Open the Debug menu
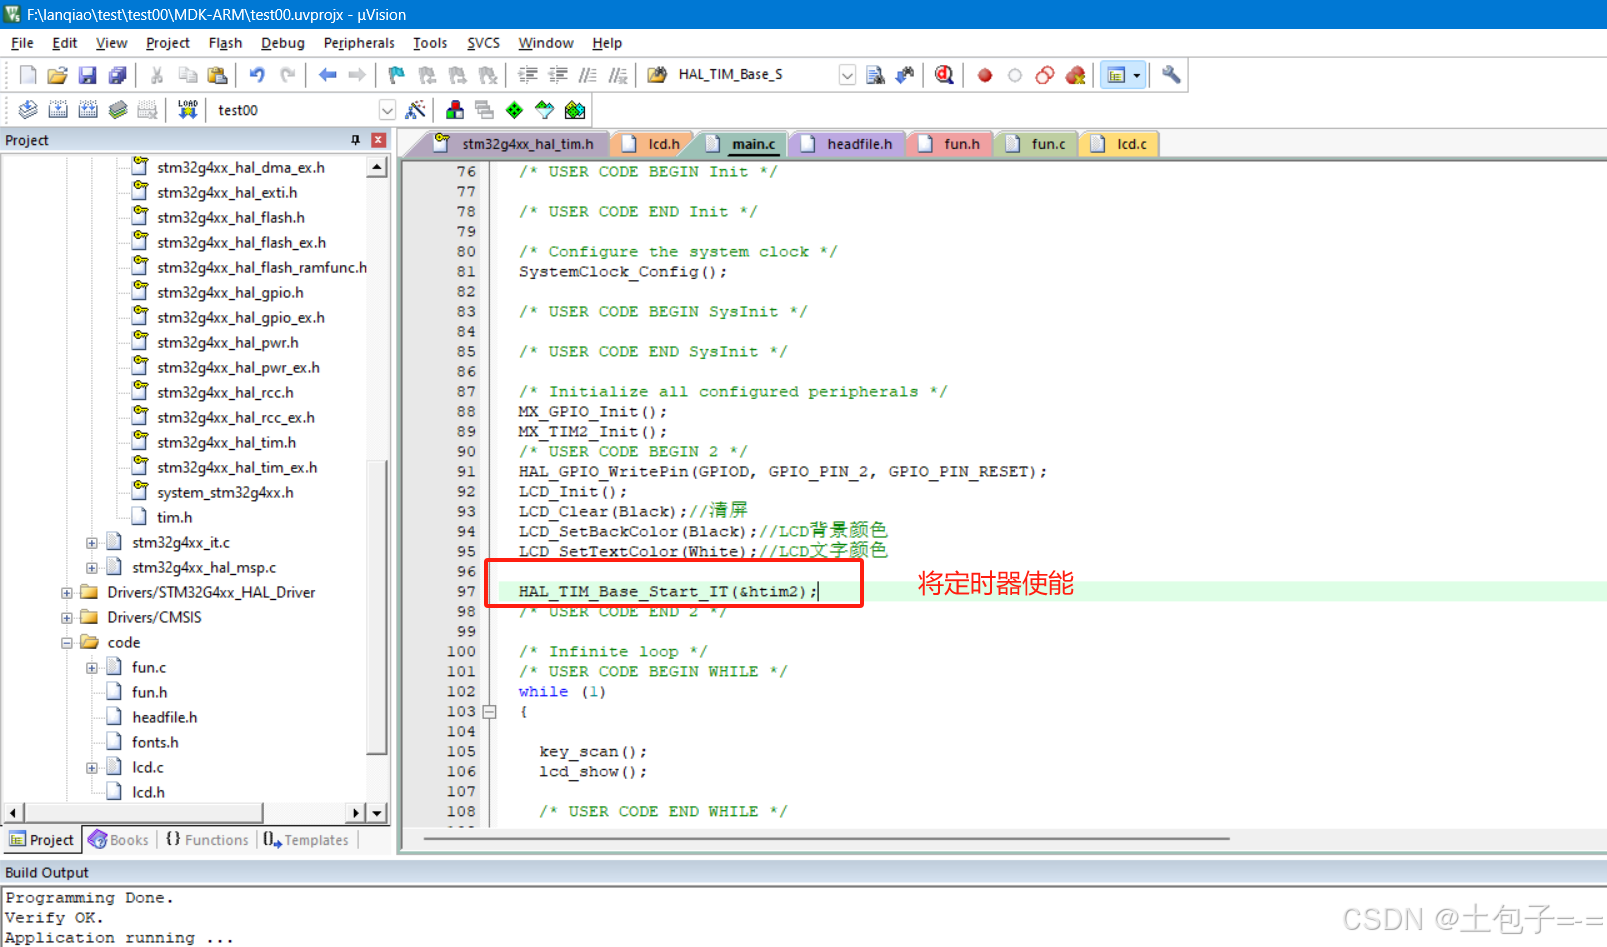Viewport: 1607px width, 947px height. click(283, 43)
